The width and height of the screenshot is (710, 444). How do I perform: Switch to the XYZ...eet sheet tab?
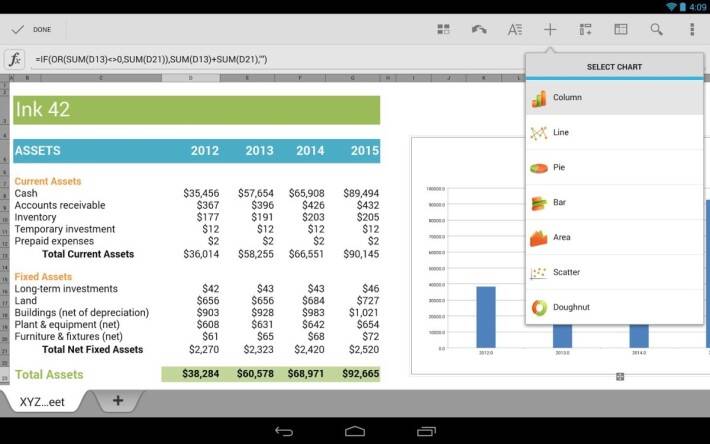(x=42, y=402)
